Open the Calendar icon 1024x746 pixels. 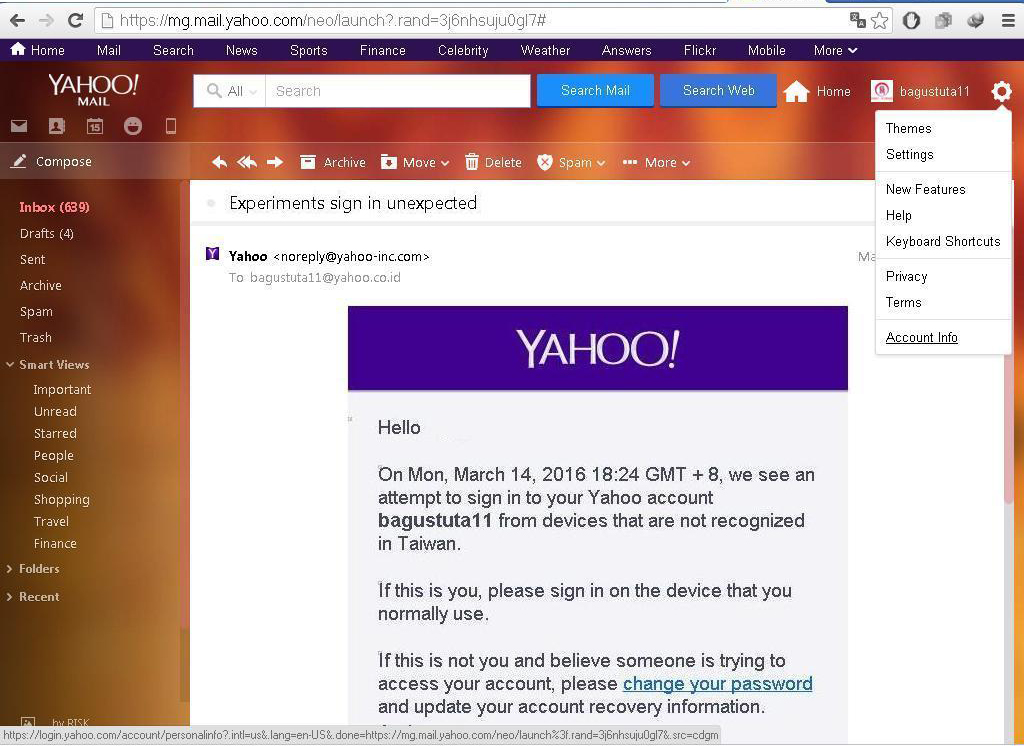click(95, 125)
